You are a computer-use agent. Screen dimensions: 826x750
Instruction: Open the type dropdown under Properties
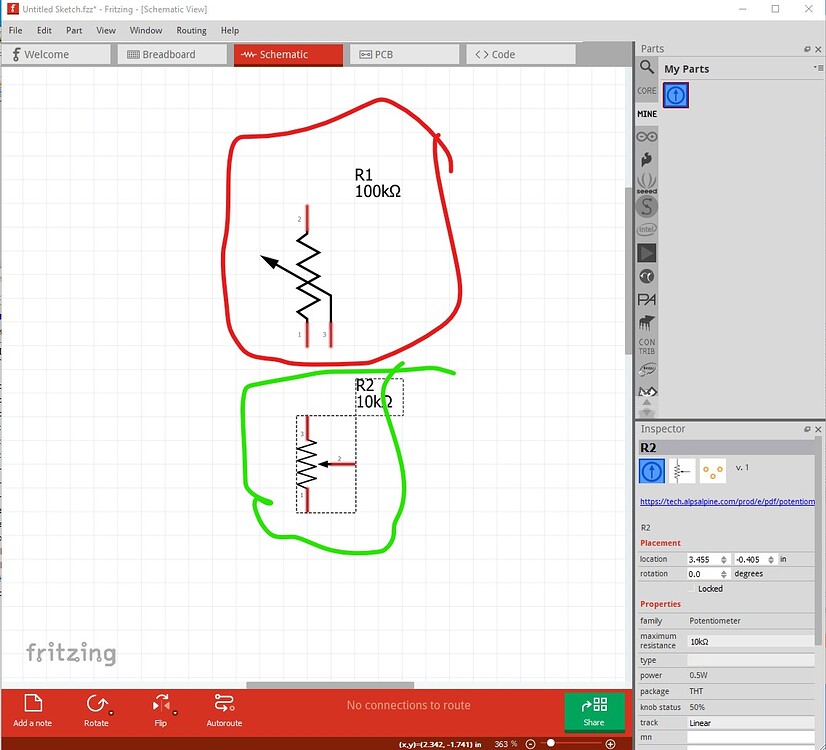tap(751, 659)
